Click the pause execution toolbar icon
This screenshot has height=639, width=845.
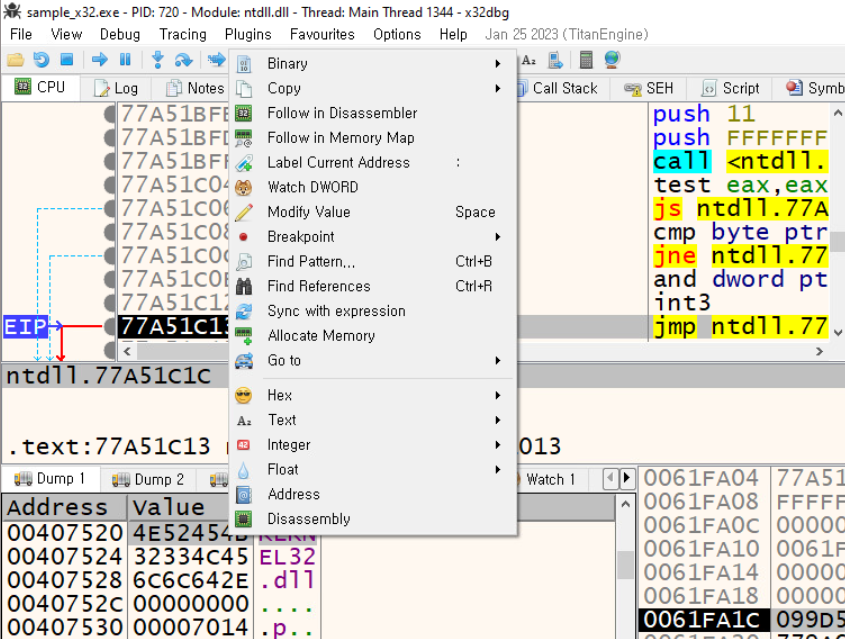(x=125, y=59)
